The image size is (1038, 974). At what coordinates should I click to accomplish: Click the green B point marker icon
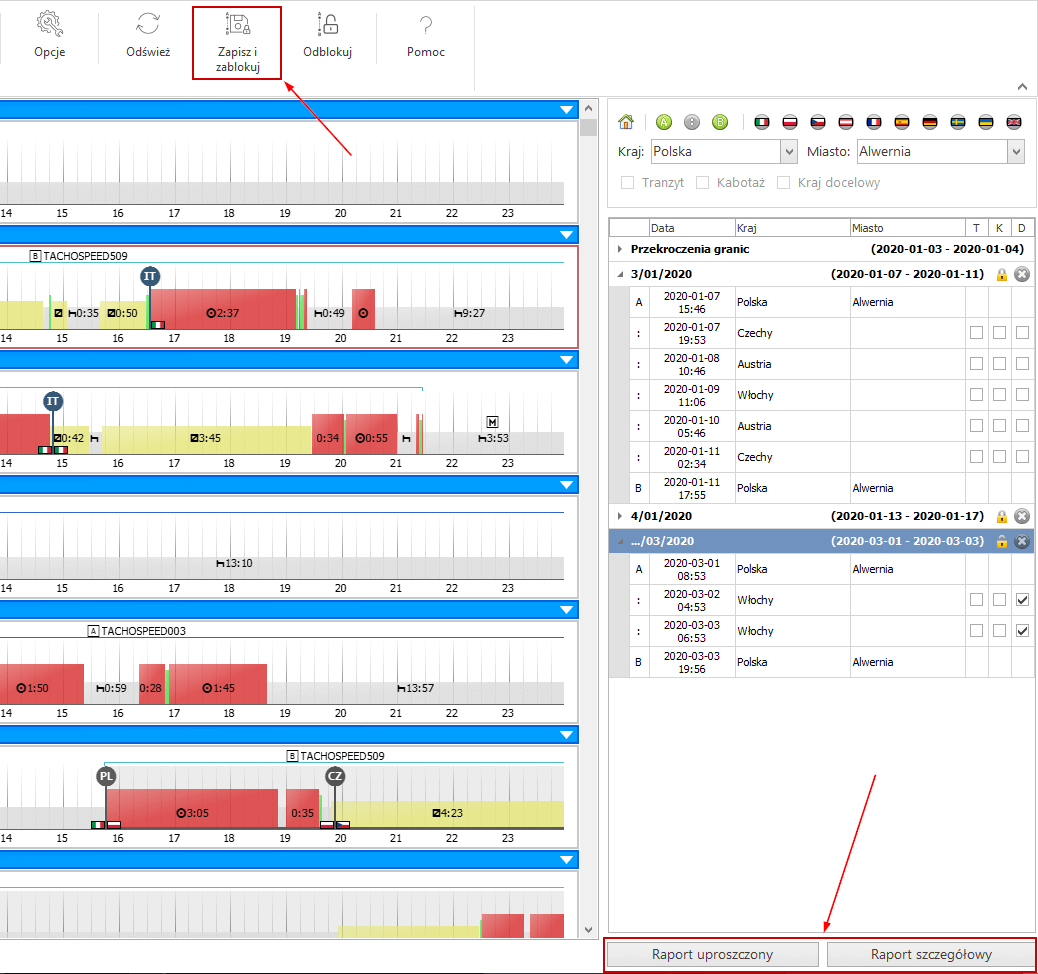[719, 122]
